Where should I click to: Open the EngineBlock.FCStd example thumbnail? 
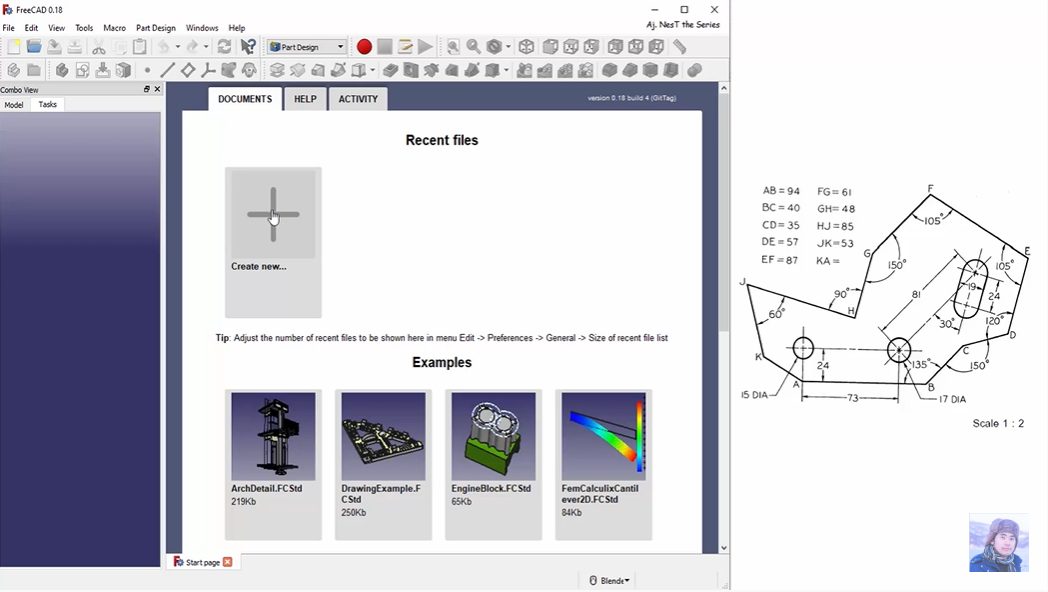pyautogui.click(x=491, y=435)
